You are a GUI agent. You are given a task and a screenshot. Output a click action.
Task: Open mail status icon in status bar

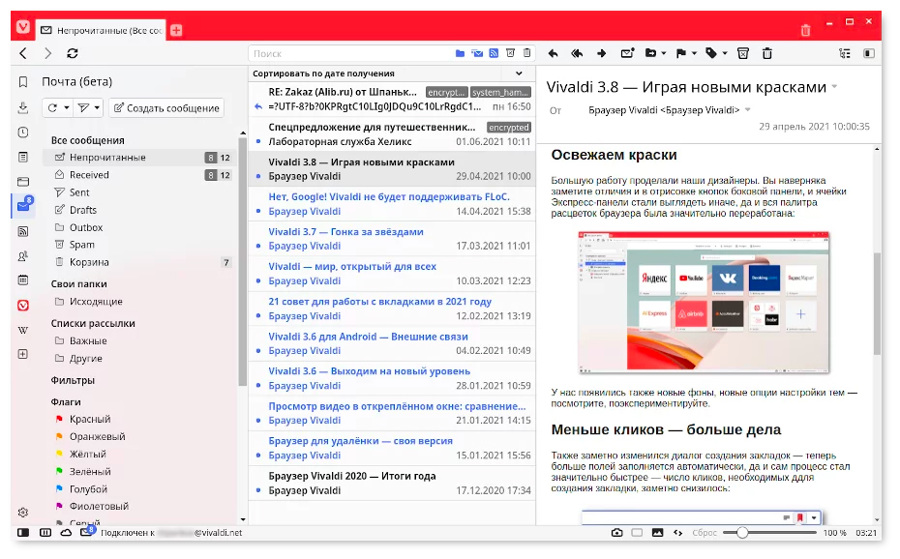87,532
